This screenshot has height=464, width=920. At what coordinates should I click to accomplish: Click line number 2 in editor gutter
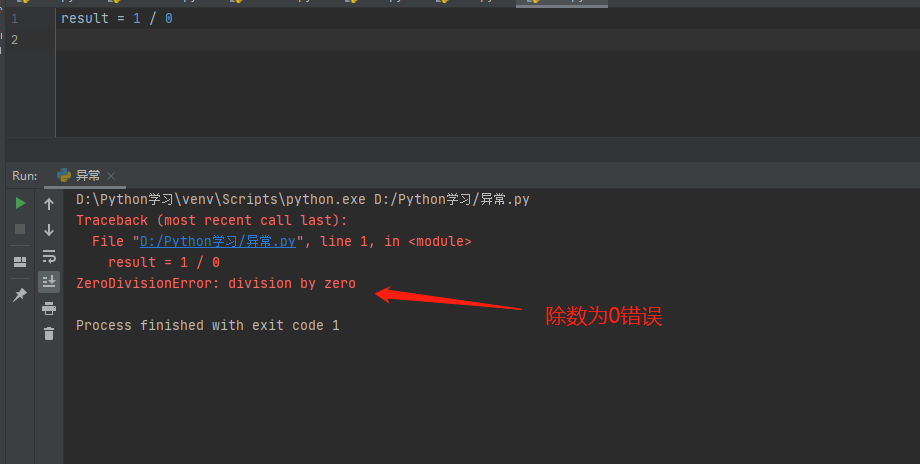[15, 40]
